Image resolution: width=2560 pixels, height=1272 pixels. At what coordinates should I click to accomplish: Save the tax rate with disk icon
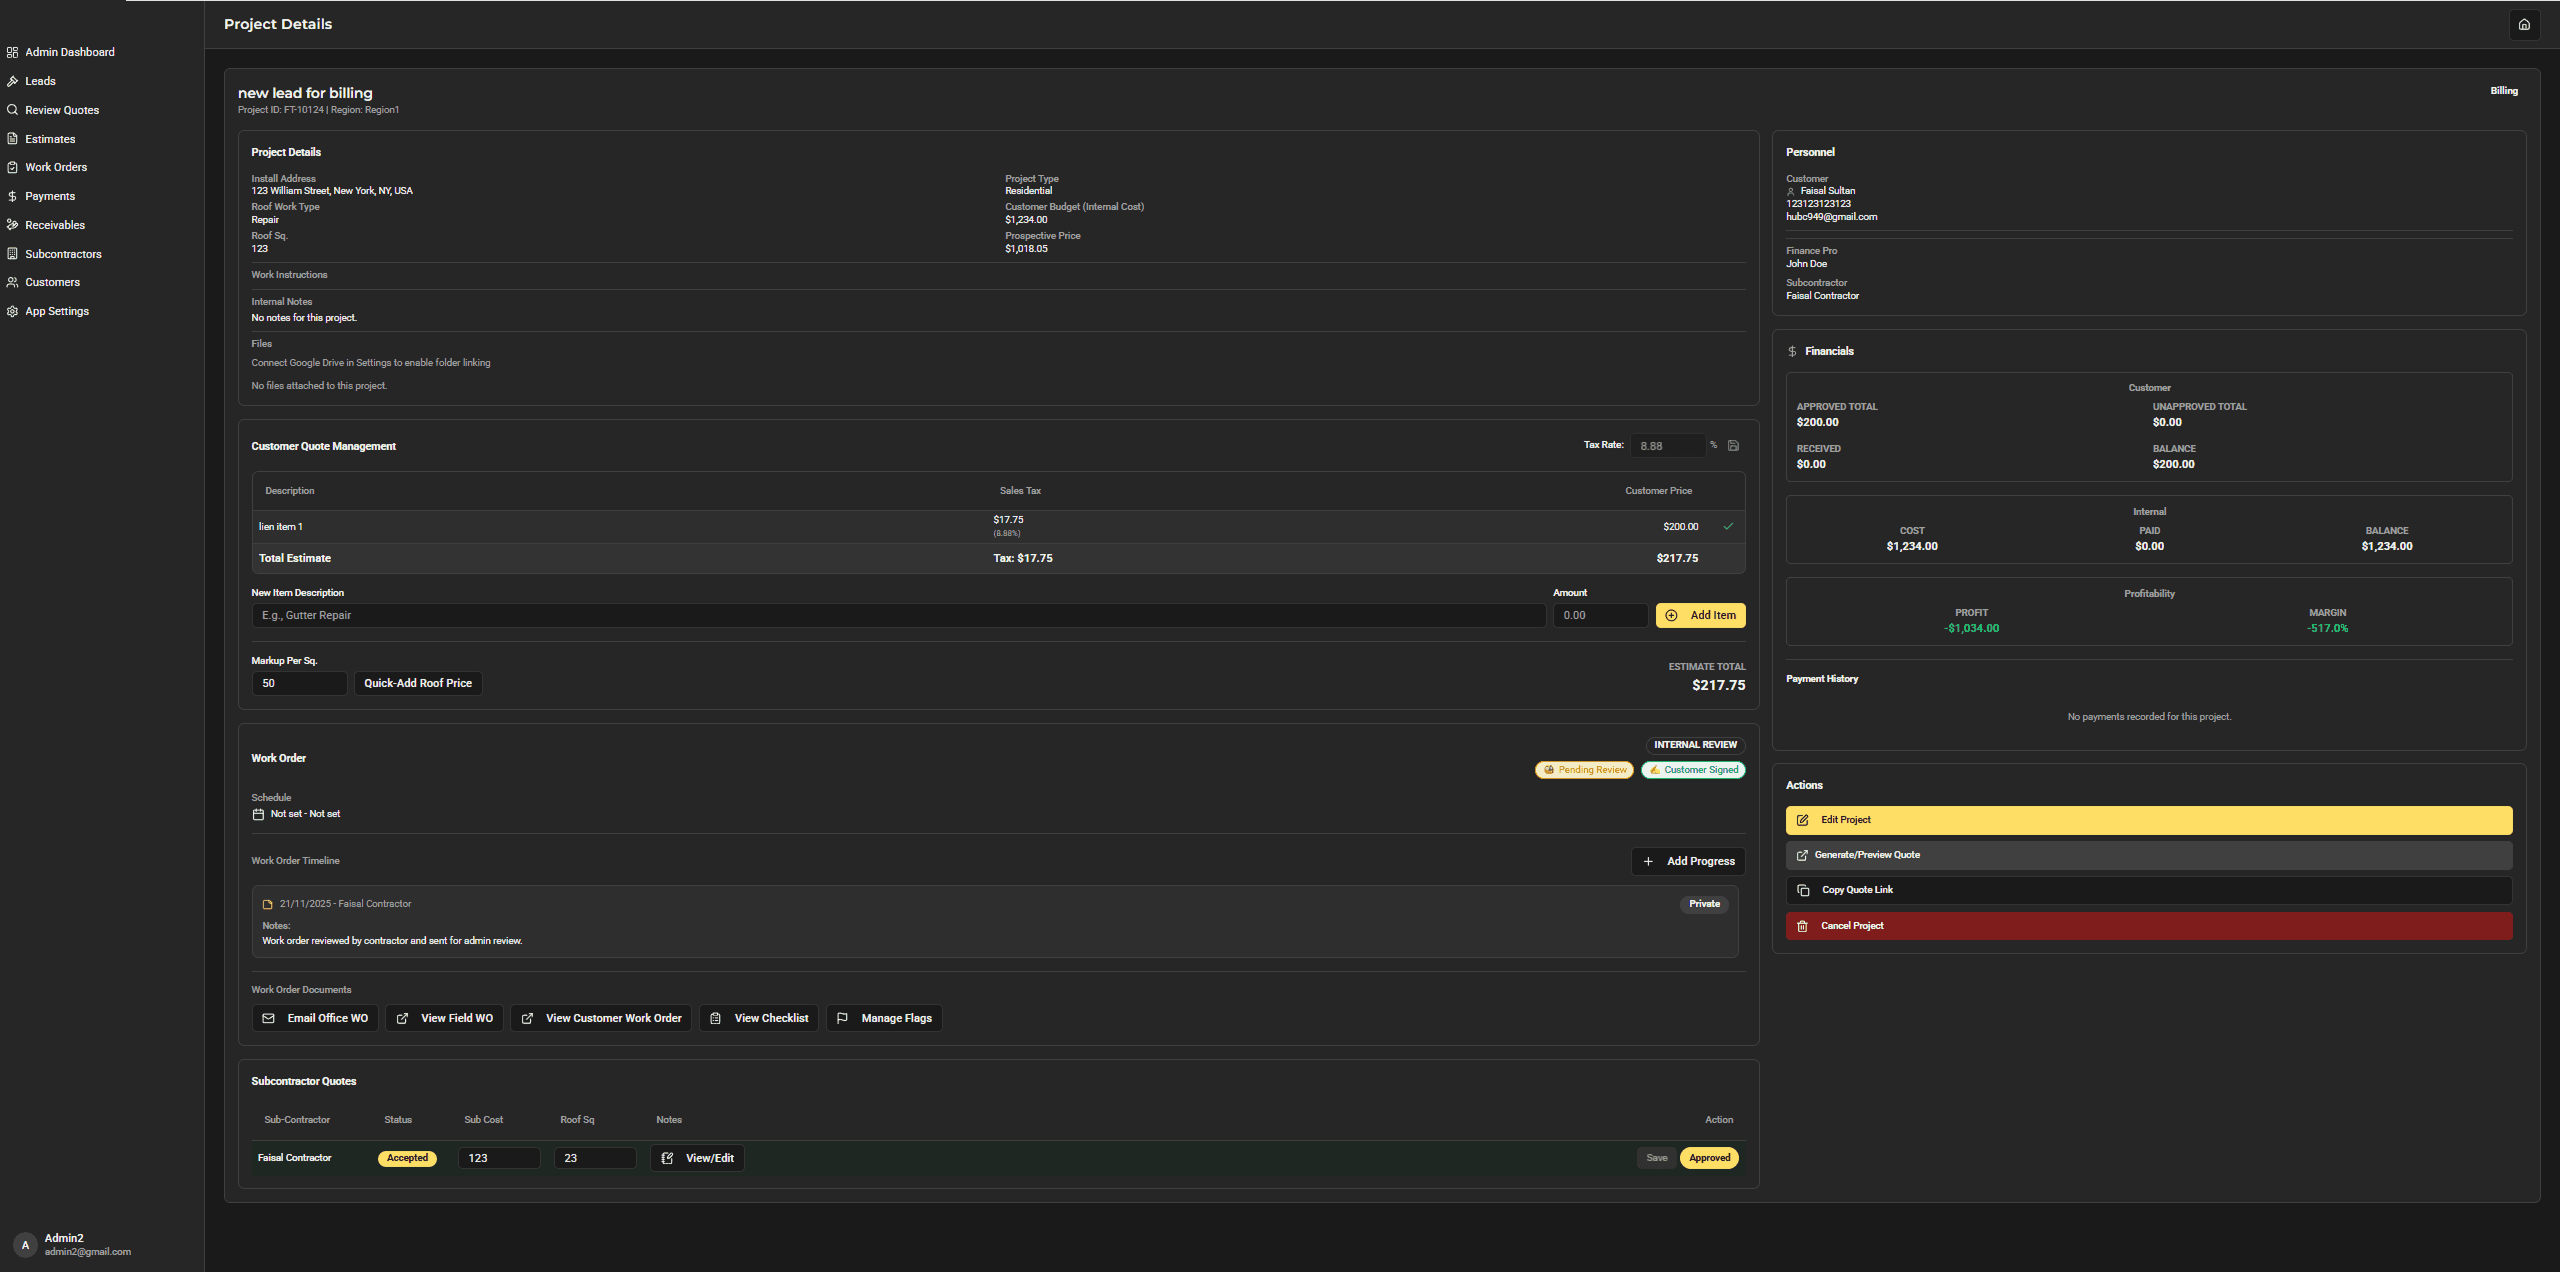pyautogui.click(x=1733, y=446)
